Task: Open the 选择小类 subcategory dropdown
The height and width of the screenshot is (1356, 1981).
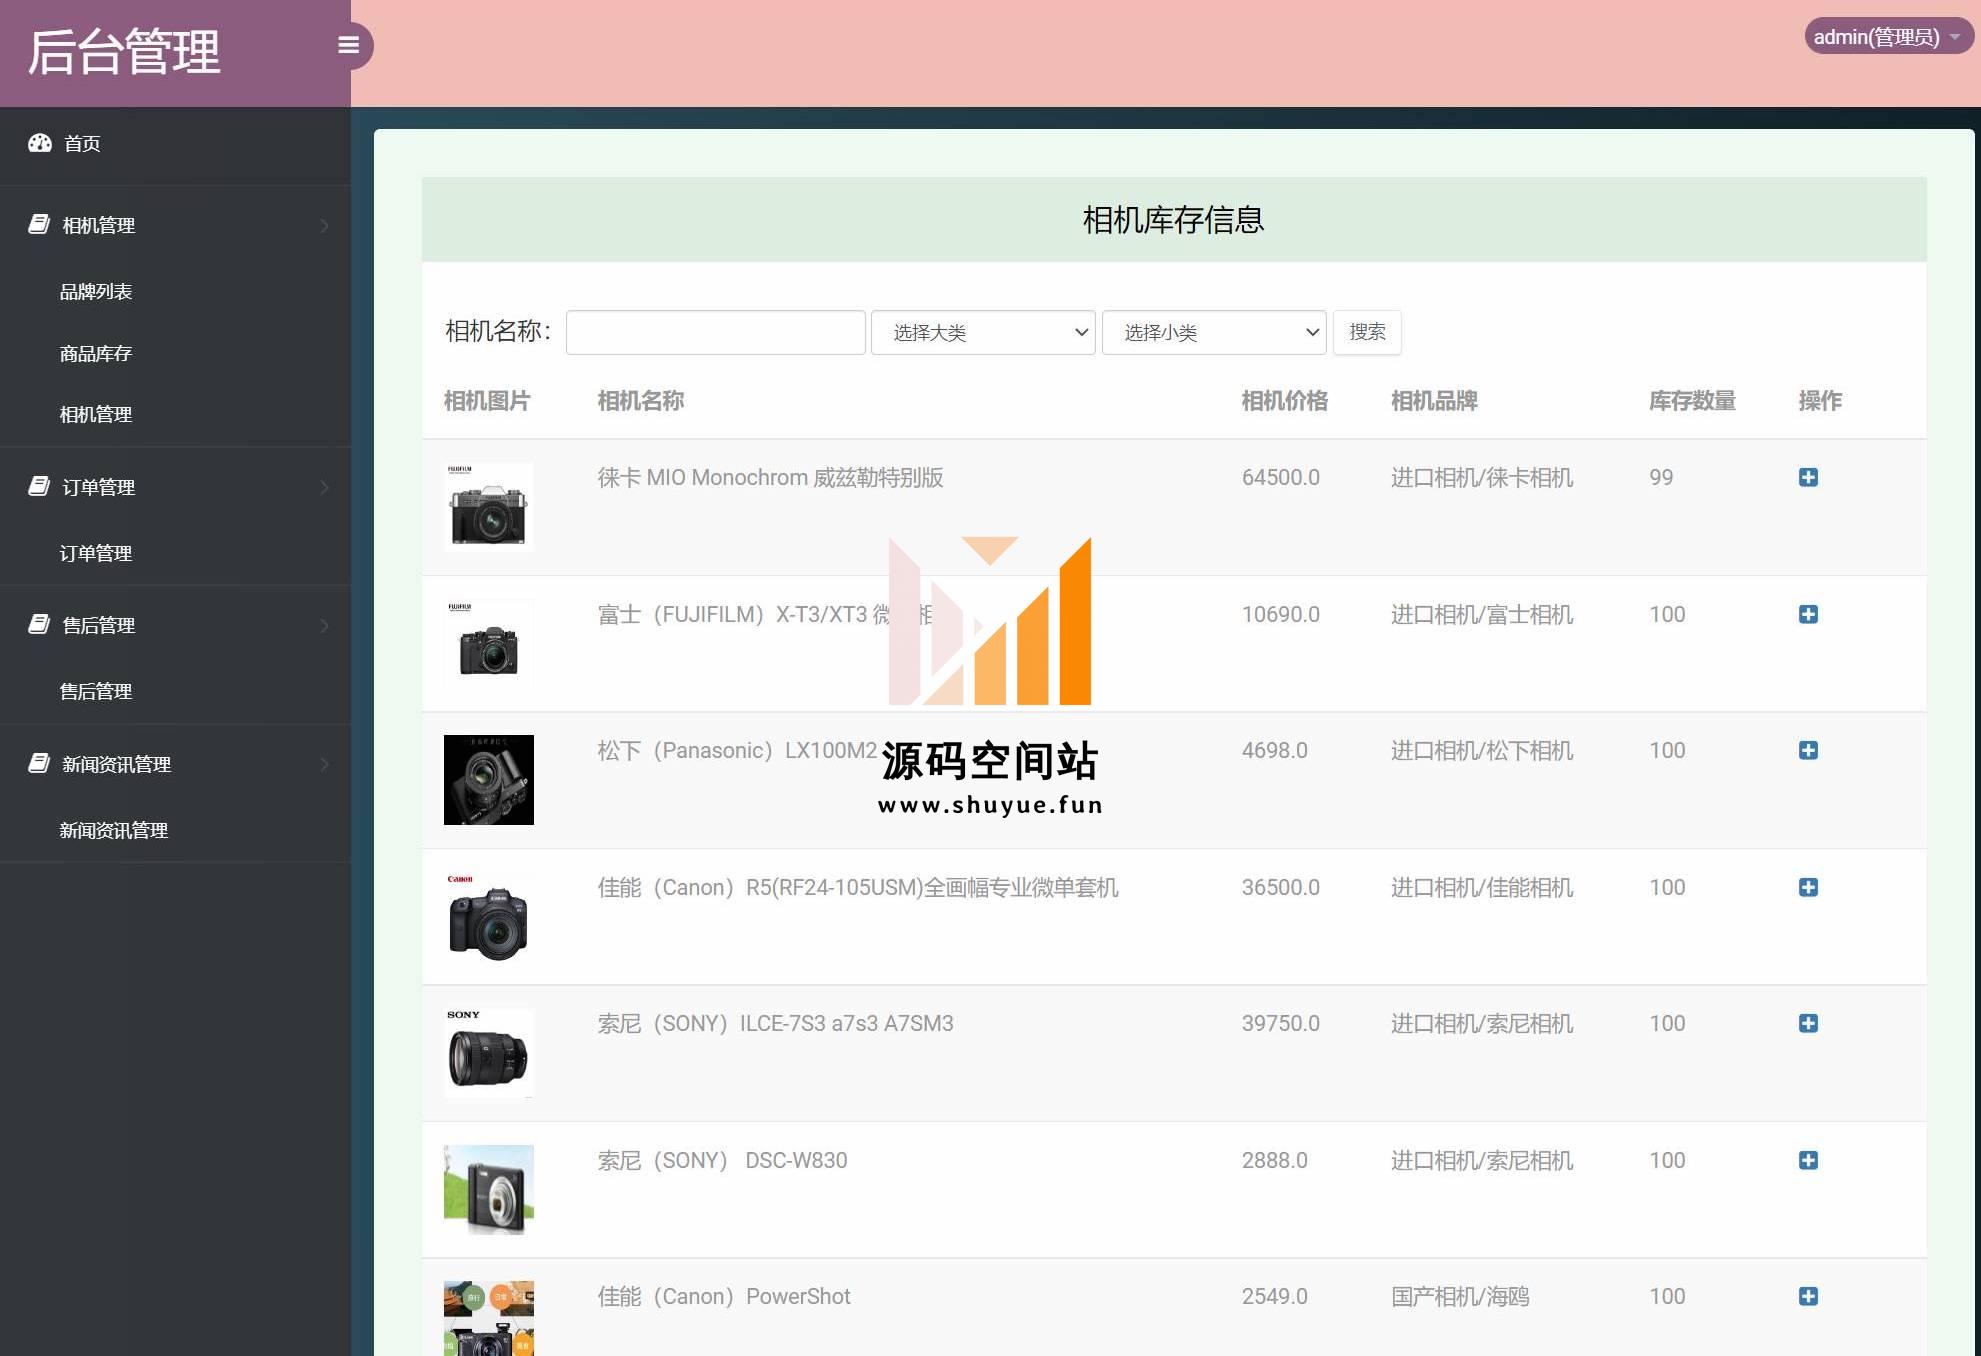Action: (1214, 332)
